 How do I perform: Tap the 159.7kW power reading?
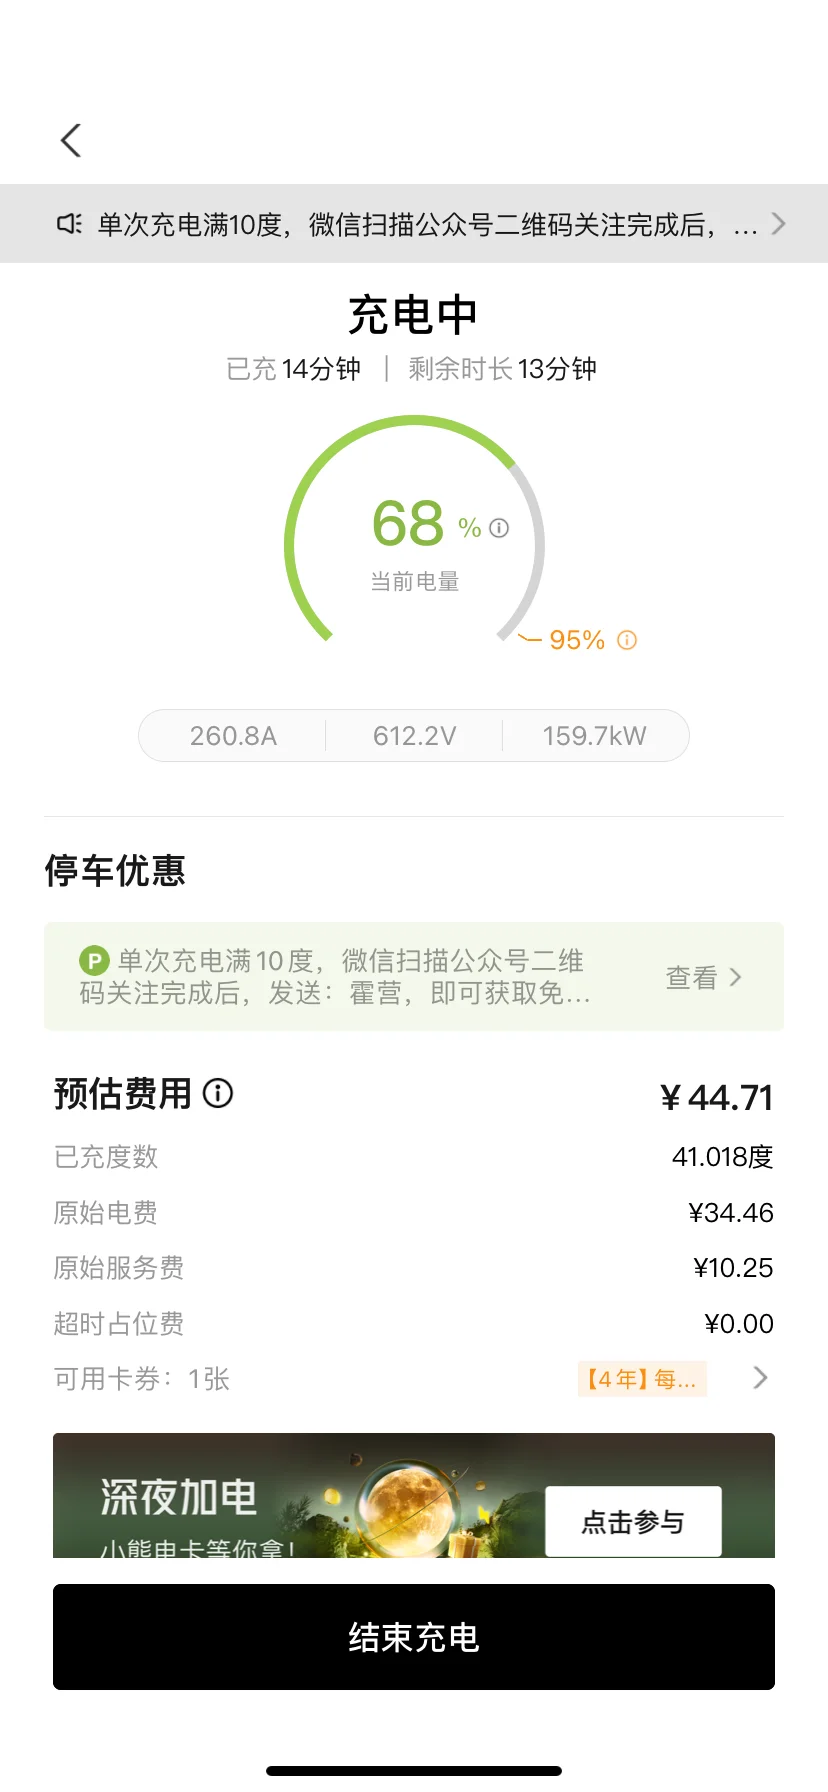594,736
